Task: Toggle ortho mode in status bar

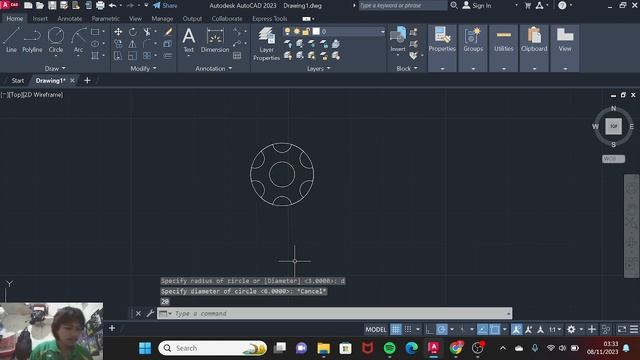Action: tap(429, 329)
